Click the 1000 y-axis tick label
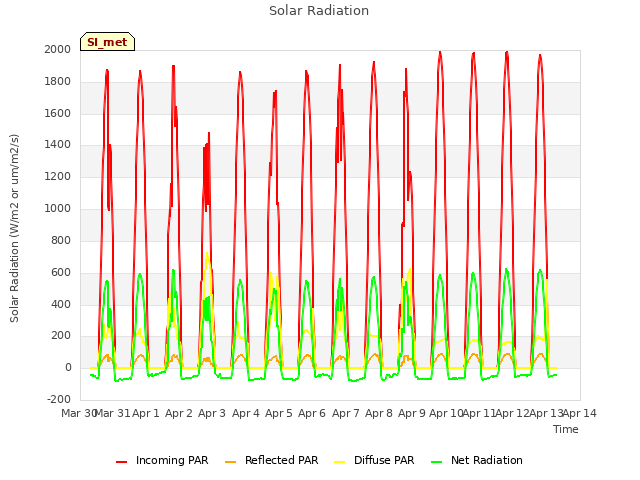 pyautogui.click(x=58, y=209)
